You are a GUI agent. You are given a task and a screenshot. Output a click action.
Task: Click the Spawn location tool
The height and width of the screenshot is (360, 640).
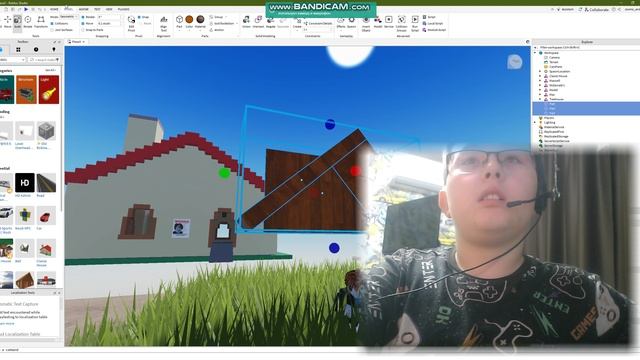pos(351,22)
